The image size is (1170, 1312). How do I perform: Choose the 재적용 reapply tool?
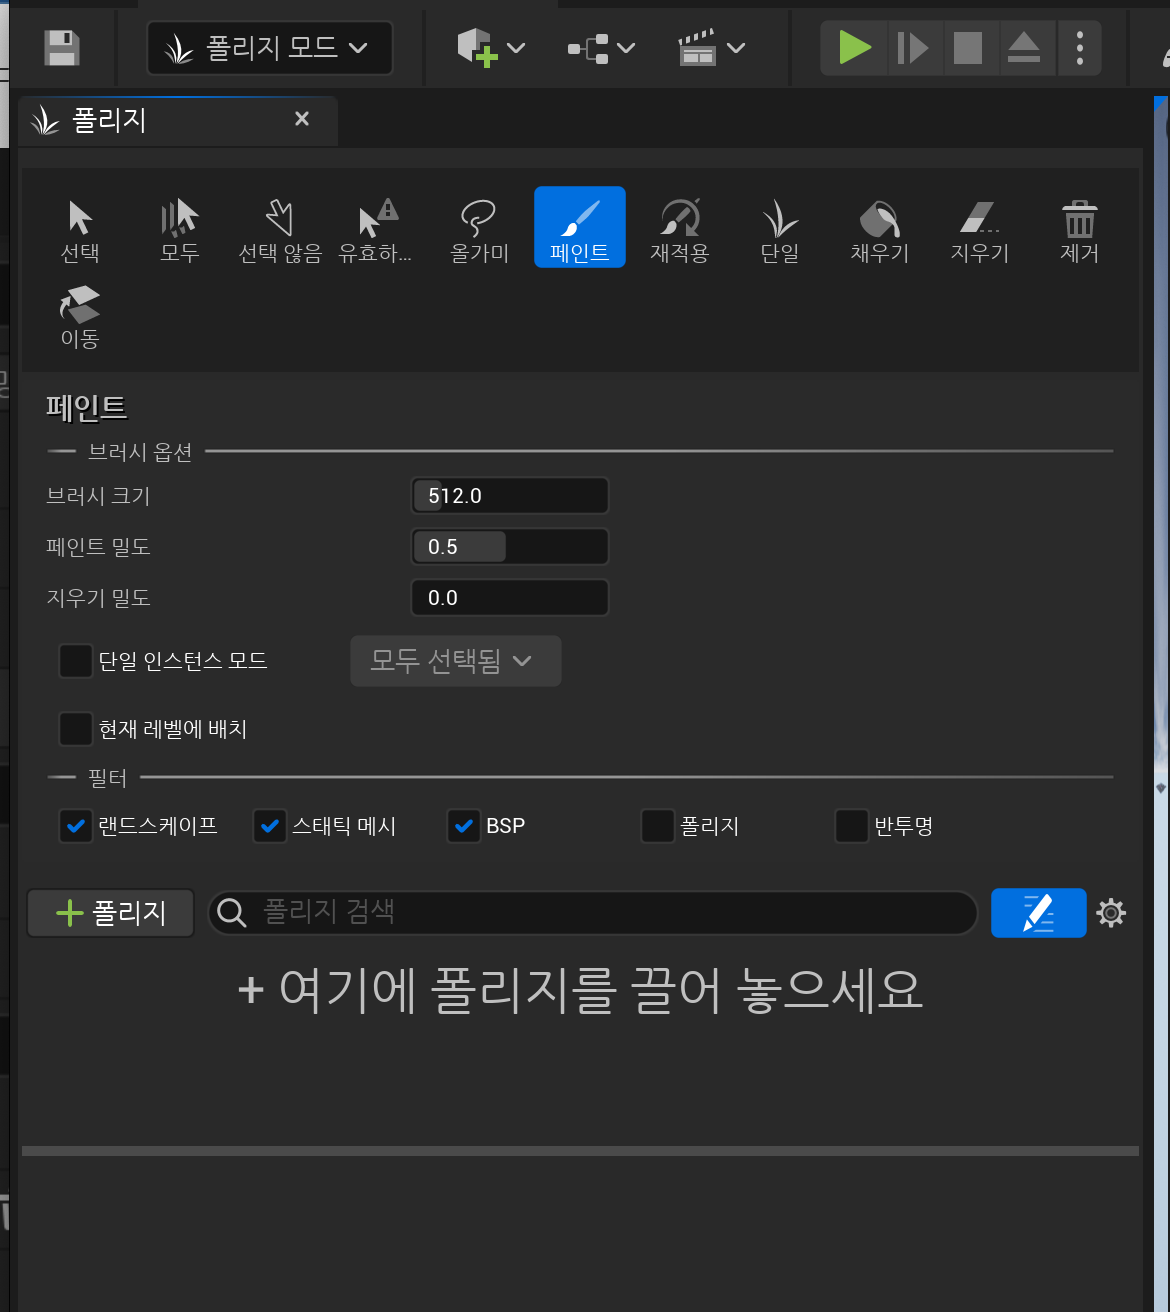pos(680,228)
